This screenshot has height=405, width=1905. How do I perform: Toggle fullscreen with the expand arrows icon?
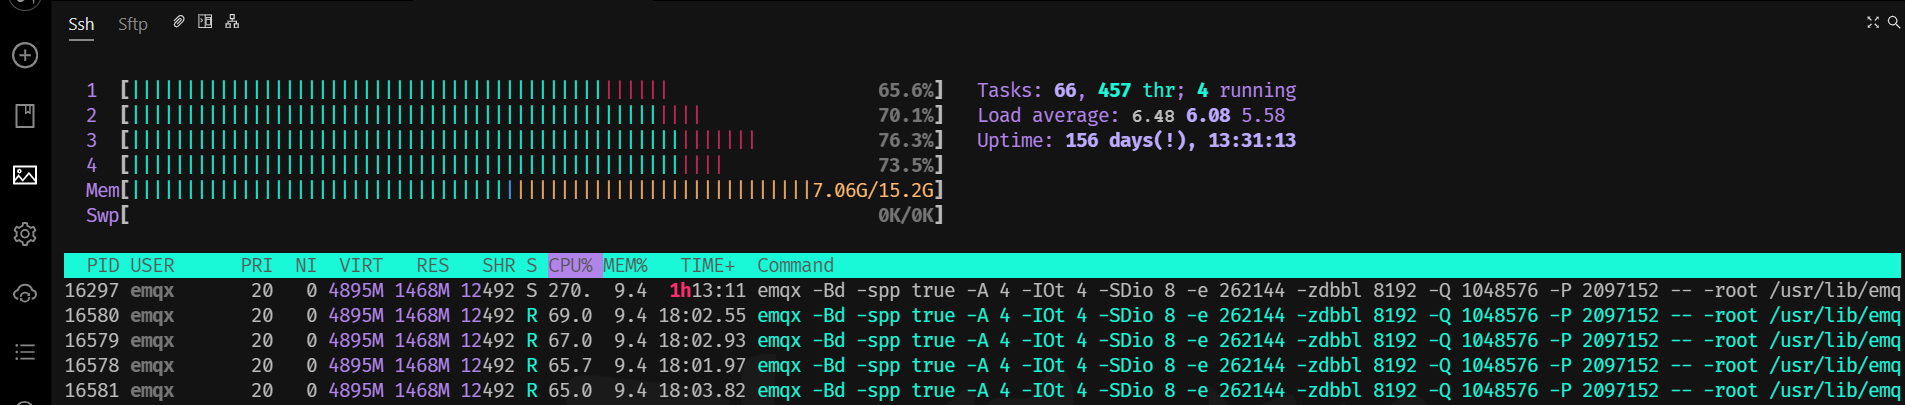1873,22
